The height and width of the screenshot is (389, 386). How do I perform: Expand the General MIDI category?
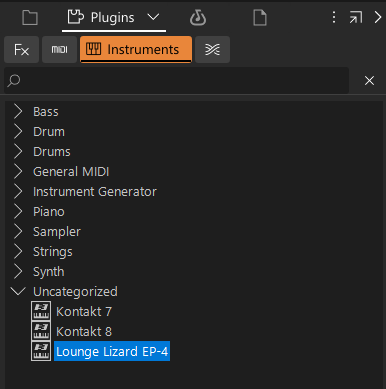coord(18,172)
